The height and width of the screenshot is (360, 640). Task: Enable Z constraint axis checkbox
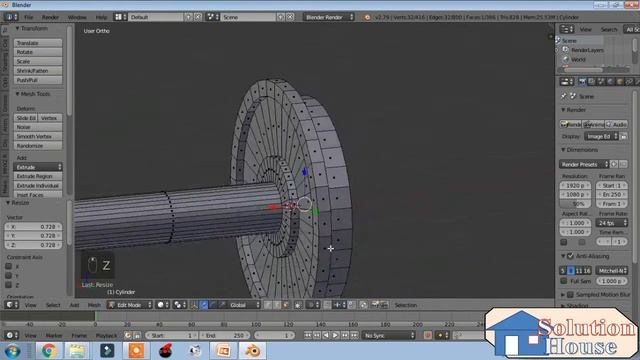pos(9,285)
